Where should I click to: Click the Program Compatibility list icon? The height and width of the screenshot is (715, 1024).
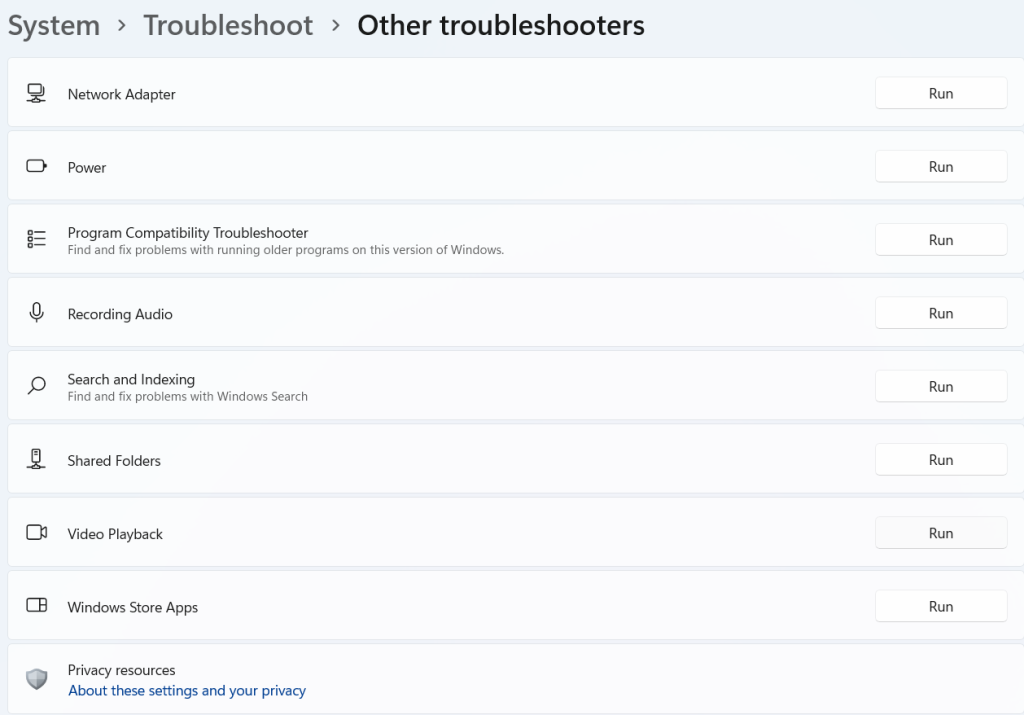tap(37, 239)
